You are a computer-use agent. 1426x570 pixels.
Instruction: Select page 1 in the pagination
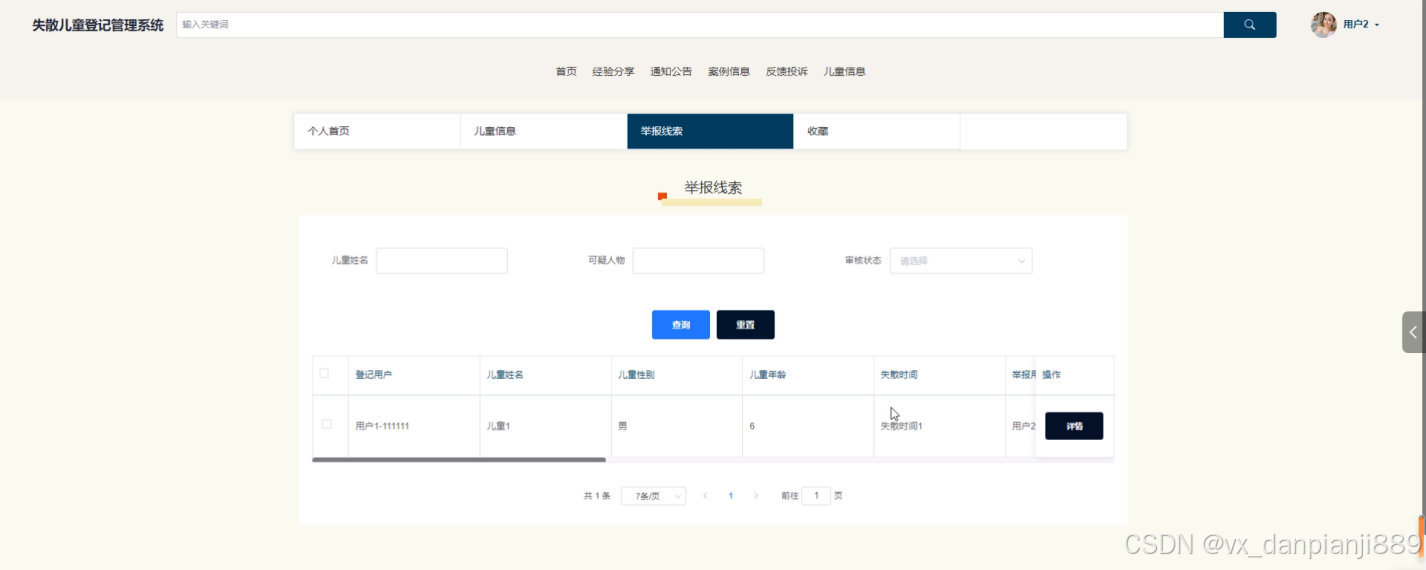coord(731,496)
